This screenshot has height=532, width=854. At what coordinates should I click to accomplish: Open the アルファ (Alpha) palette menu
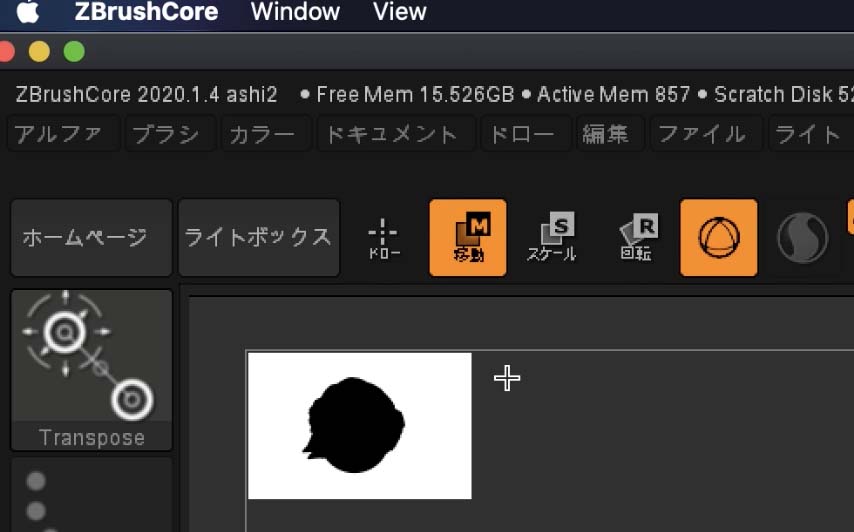[x=63, y=134]
